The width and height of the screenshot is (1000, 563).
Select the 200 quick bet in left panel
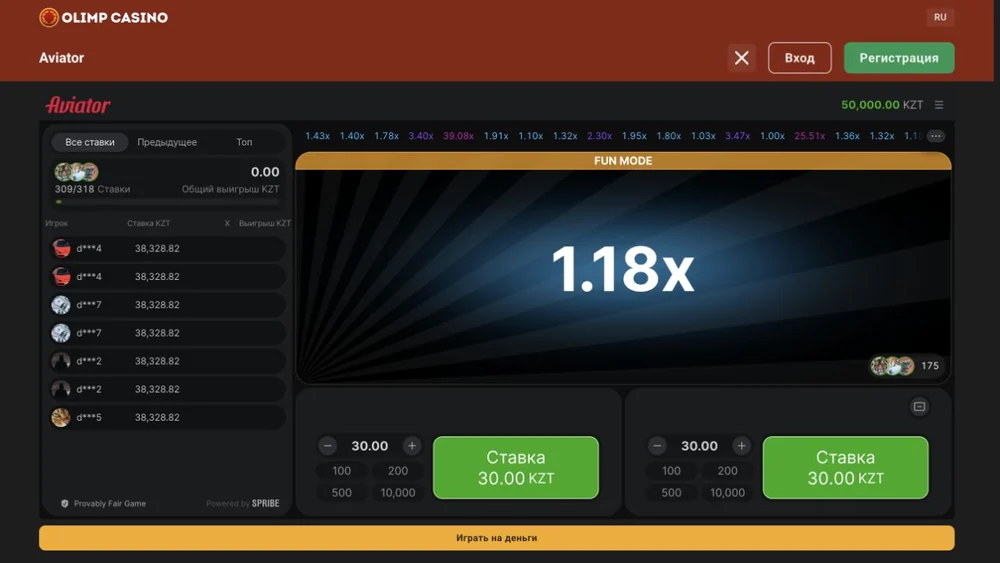(398, 471)
